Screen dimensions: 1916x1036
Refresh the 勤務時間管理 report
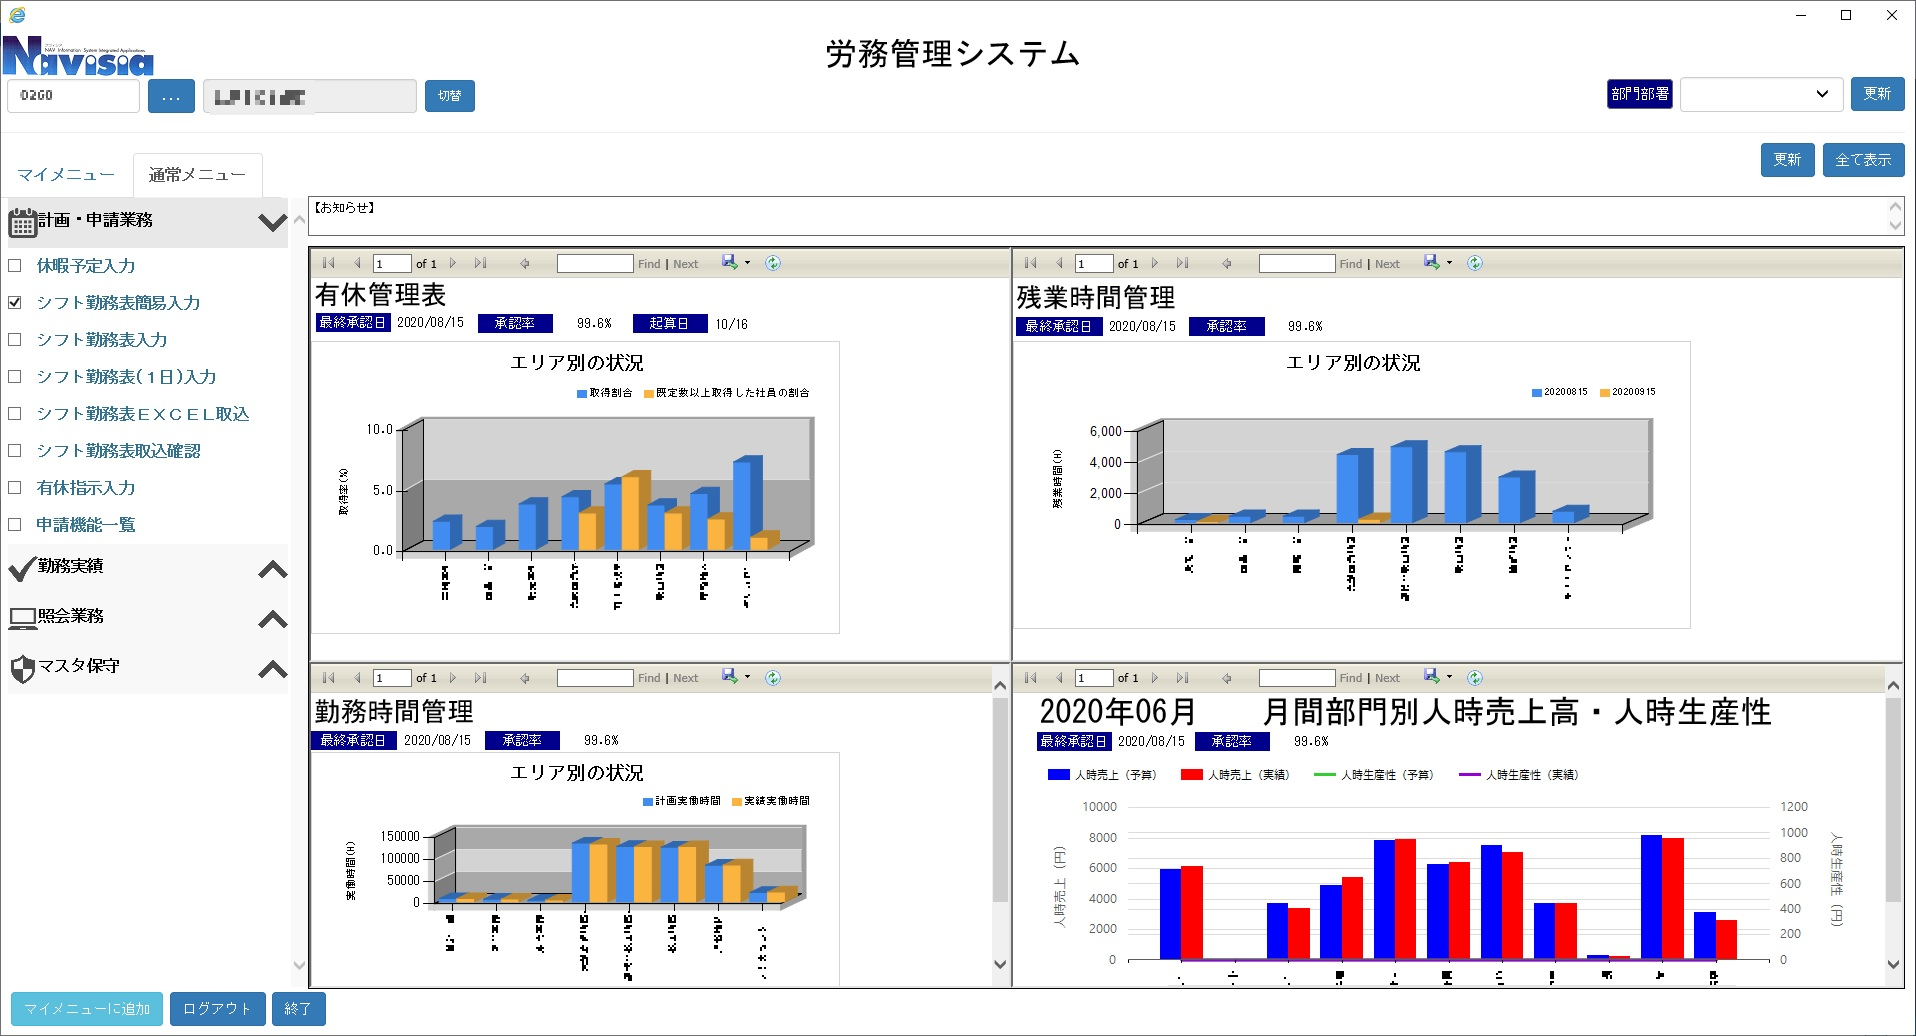tap(773, 678)
